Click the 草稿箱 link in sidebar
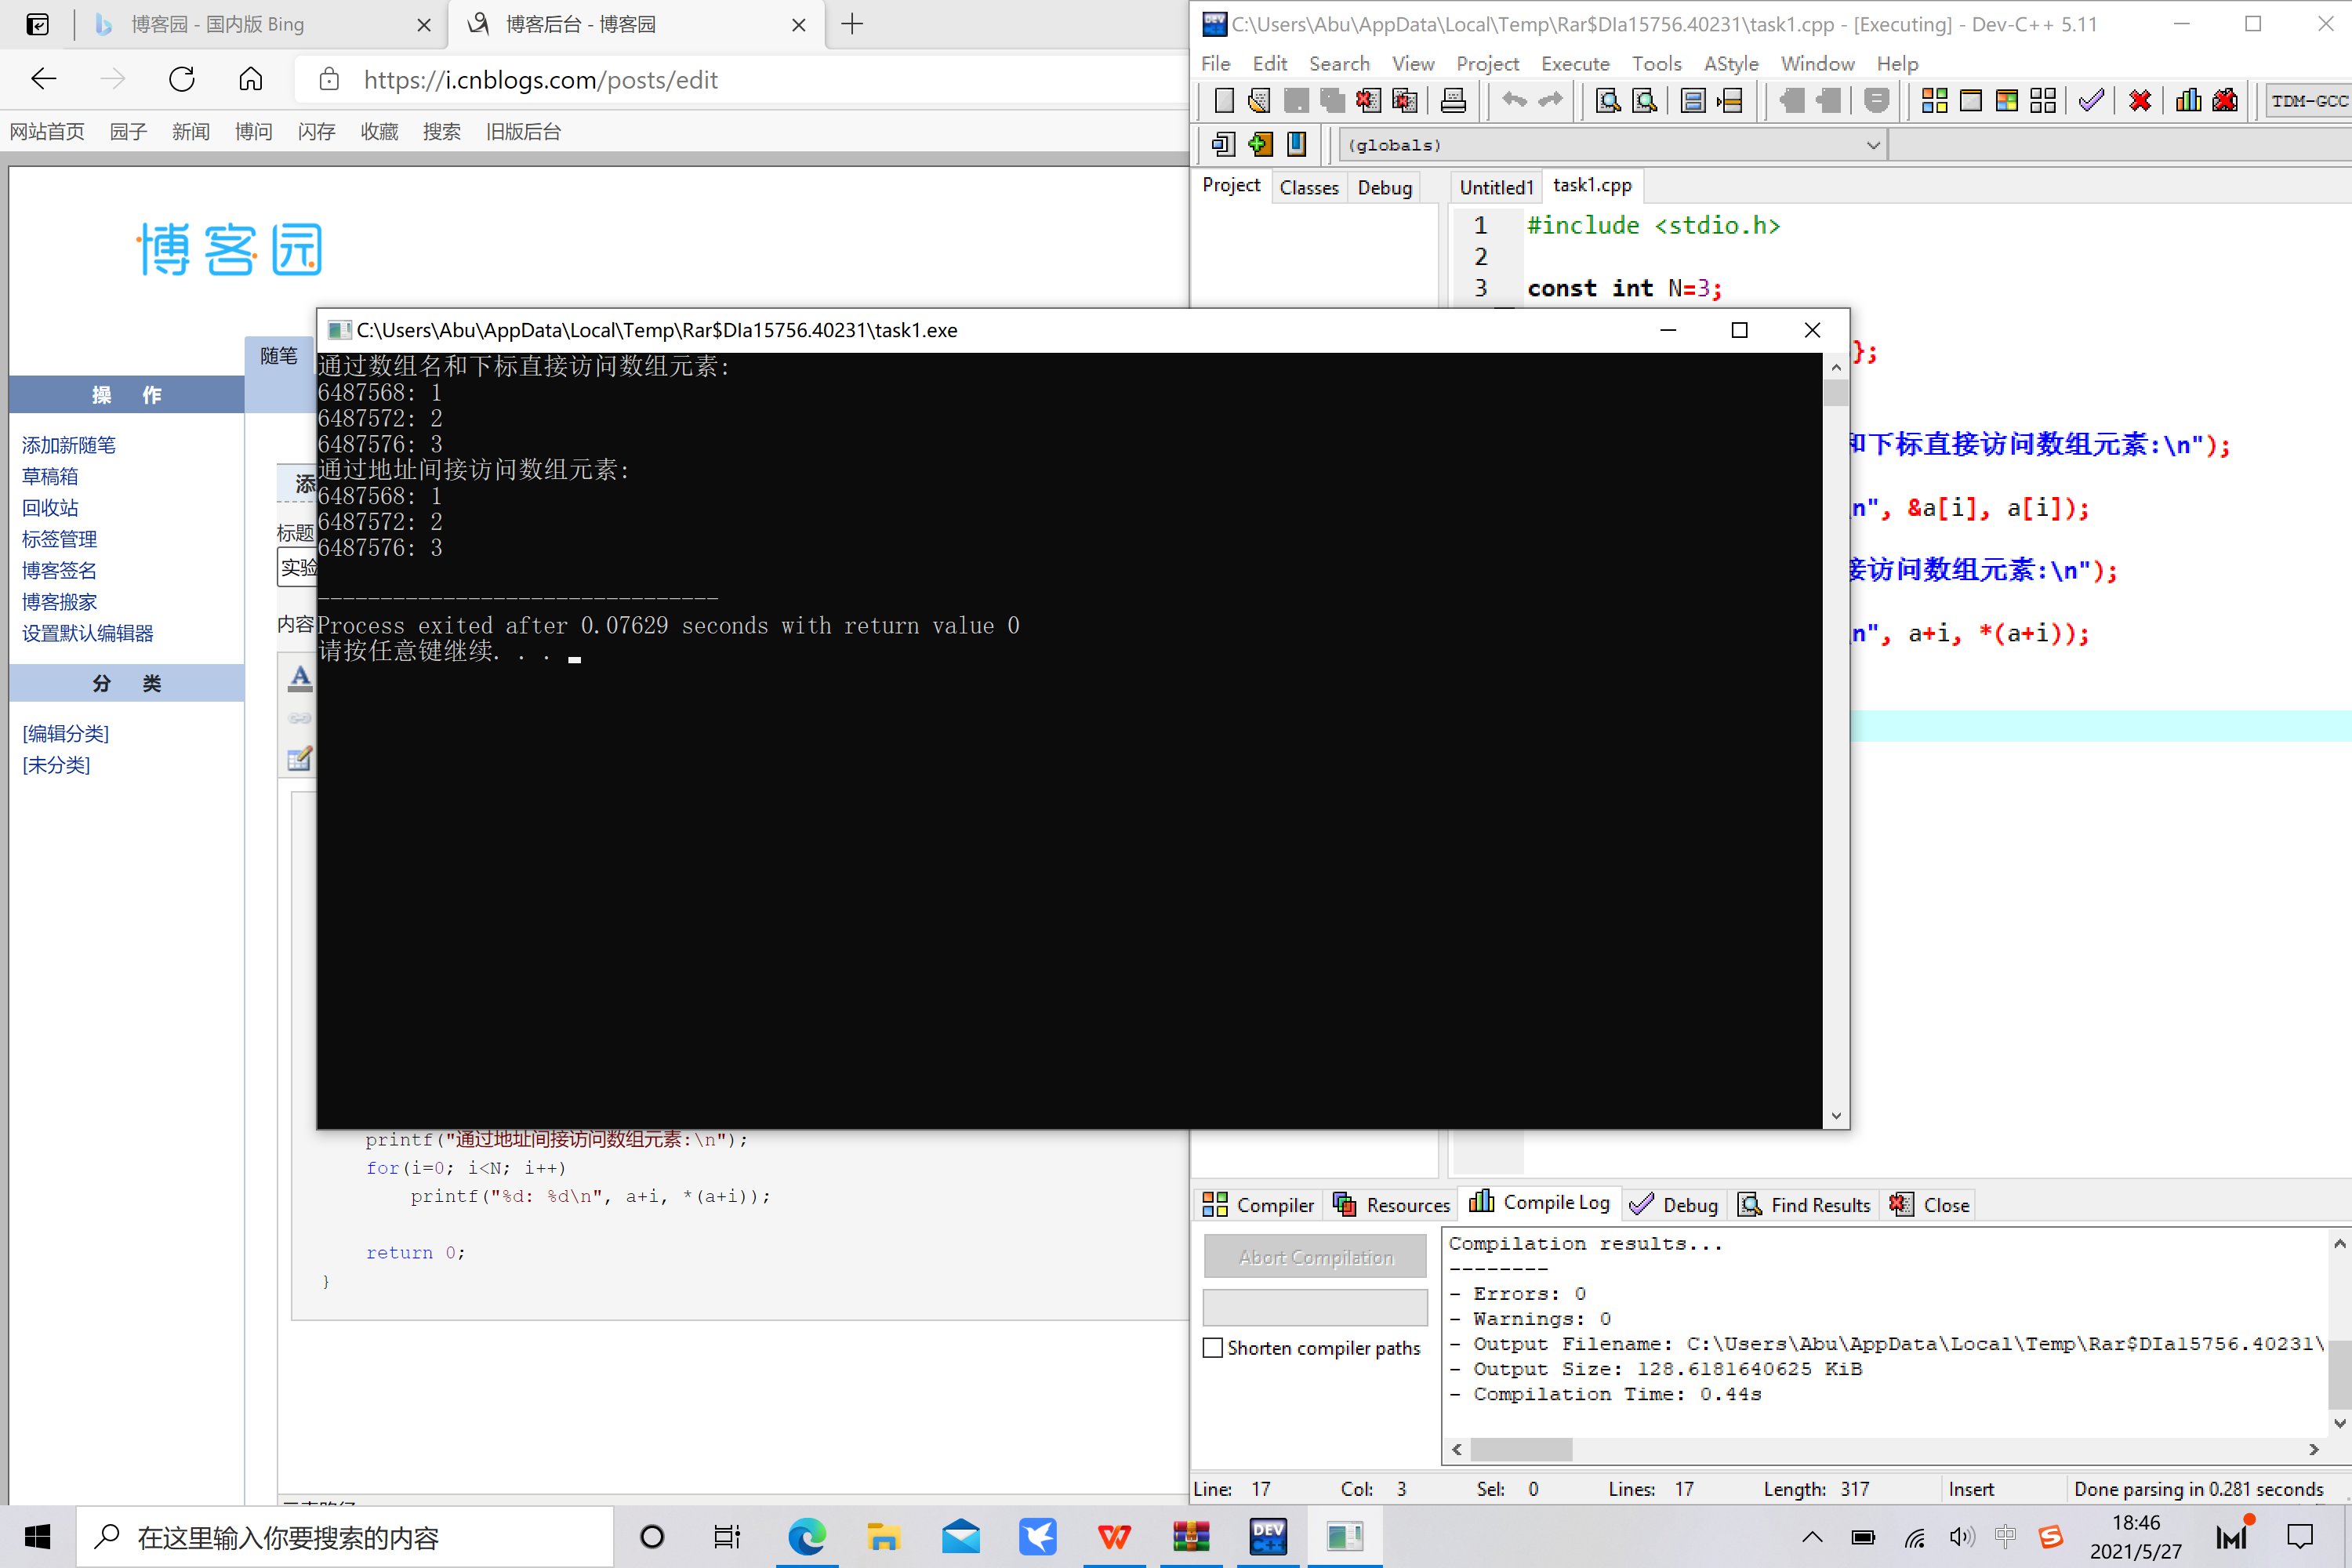This screenshot has height=1568, width=2352. pos(50,476)
